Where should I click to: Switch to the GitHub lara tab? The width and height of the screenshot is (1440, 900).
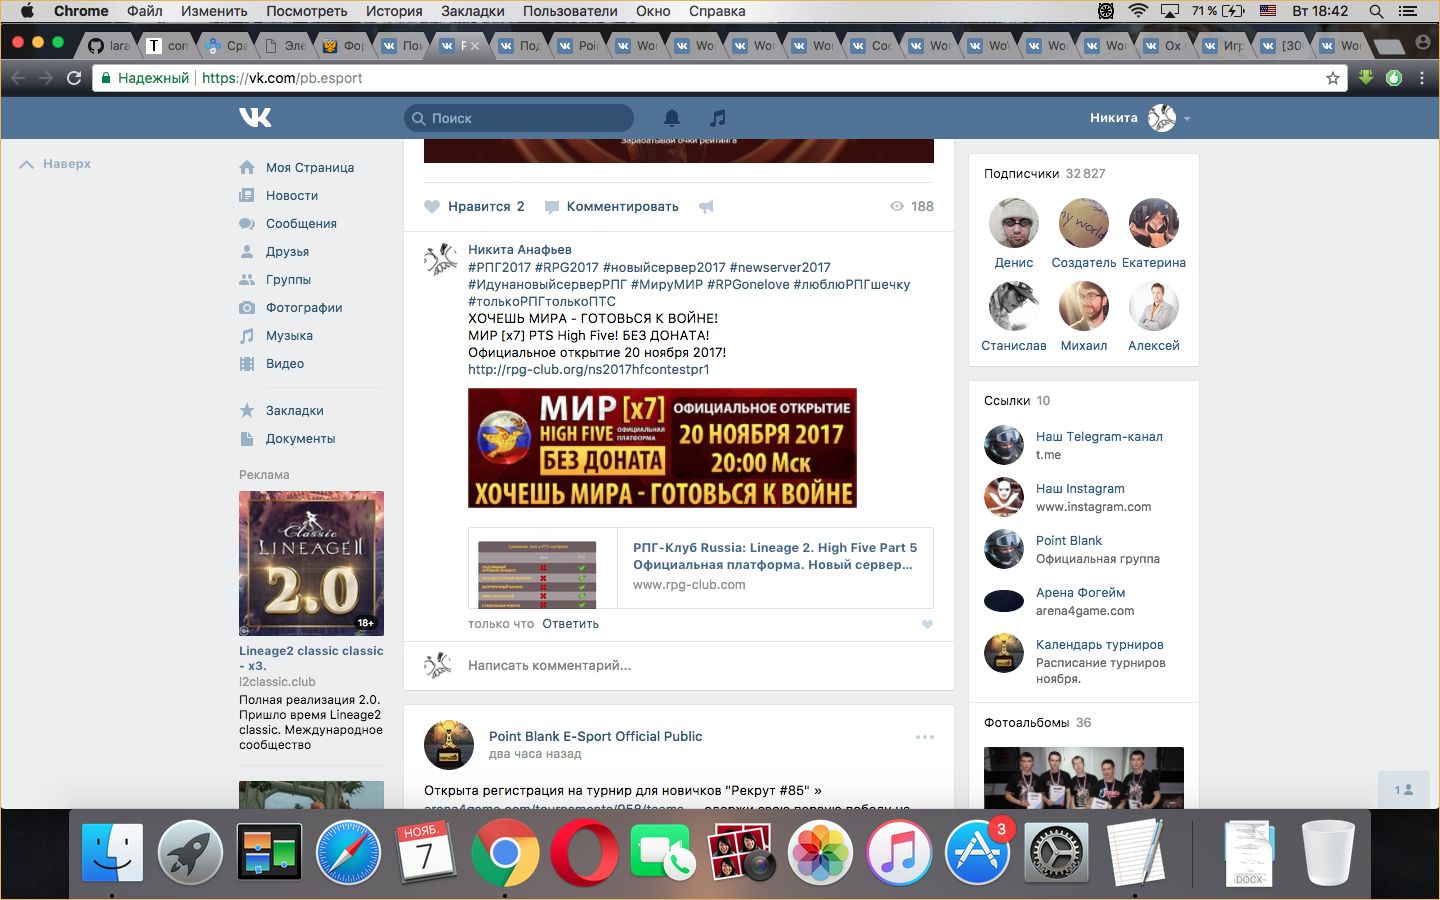pos(109,45)
